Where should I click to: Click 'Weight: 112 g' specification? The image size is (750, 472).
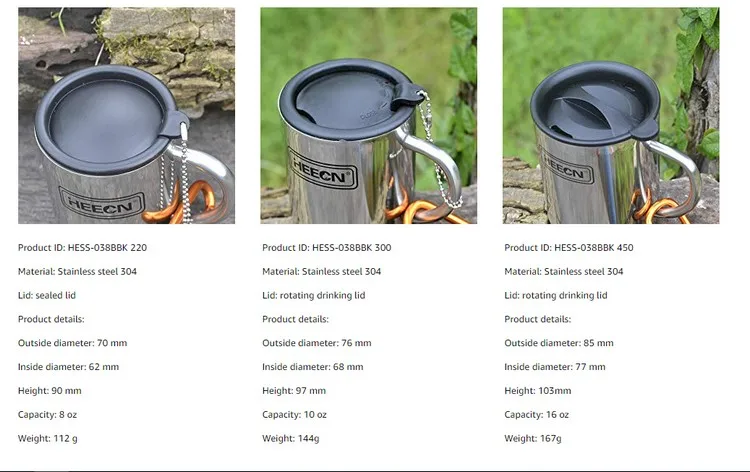click(x=48, y=439)
